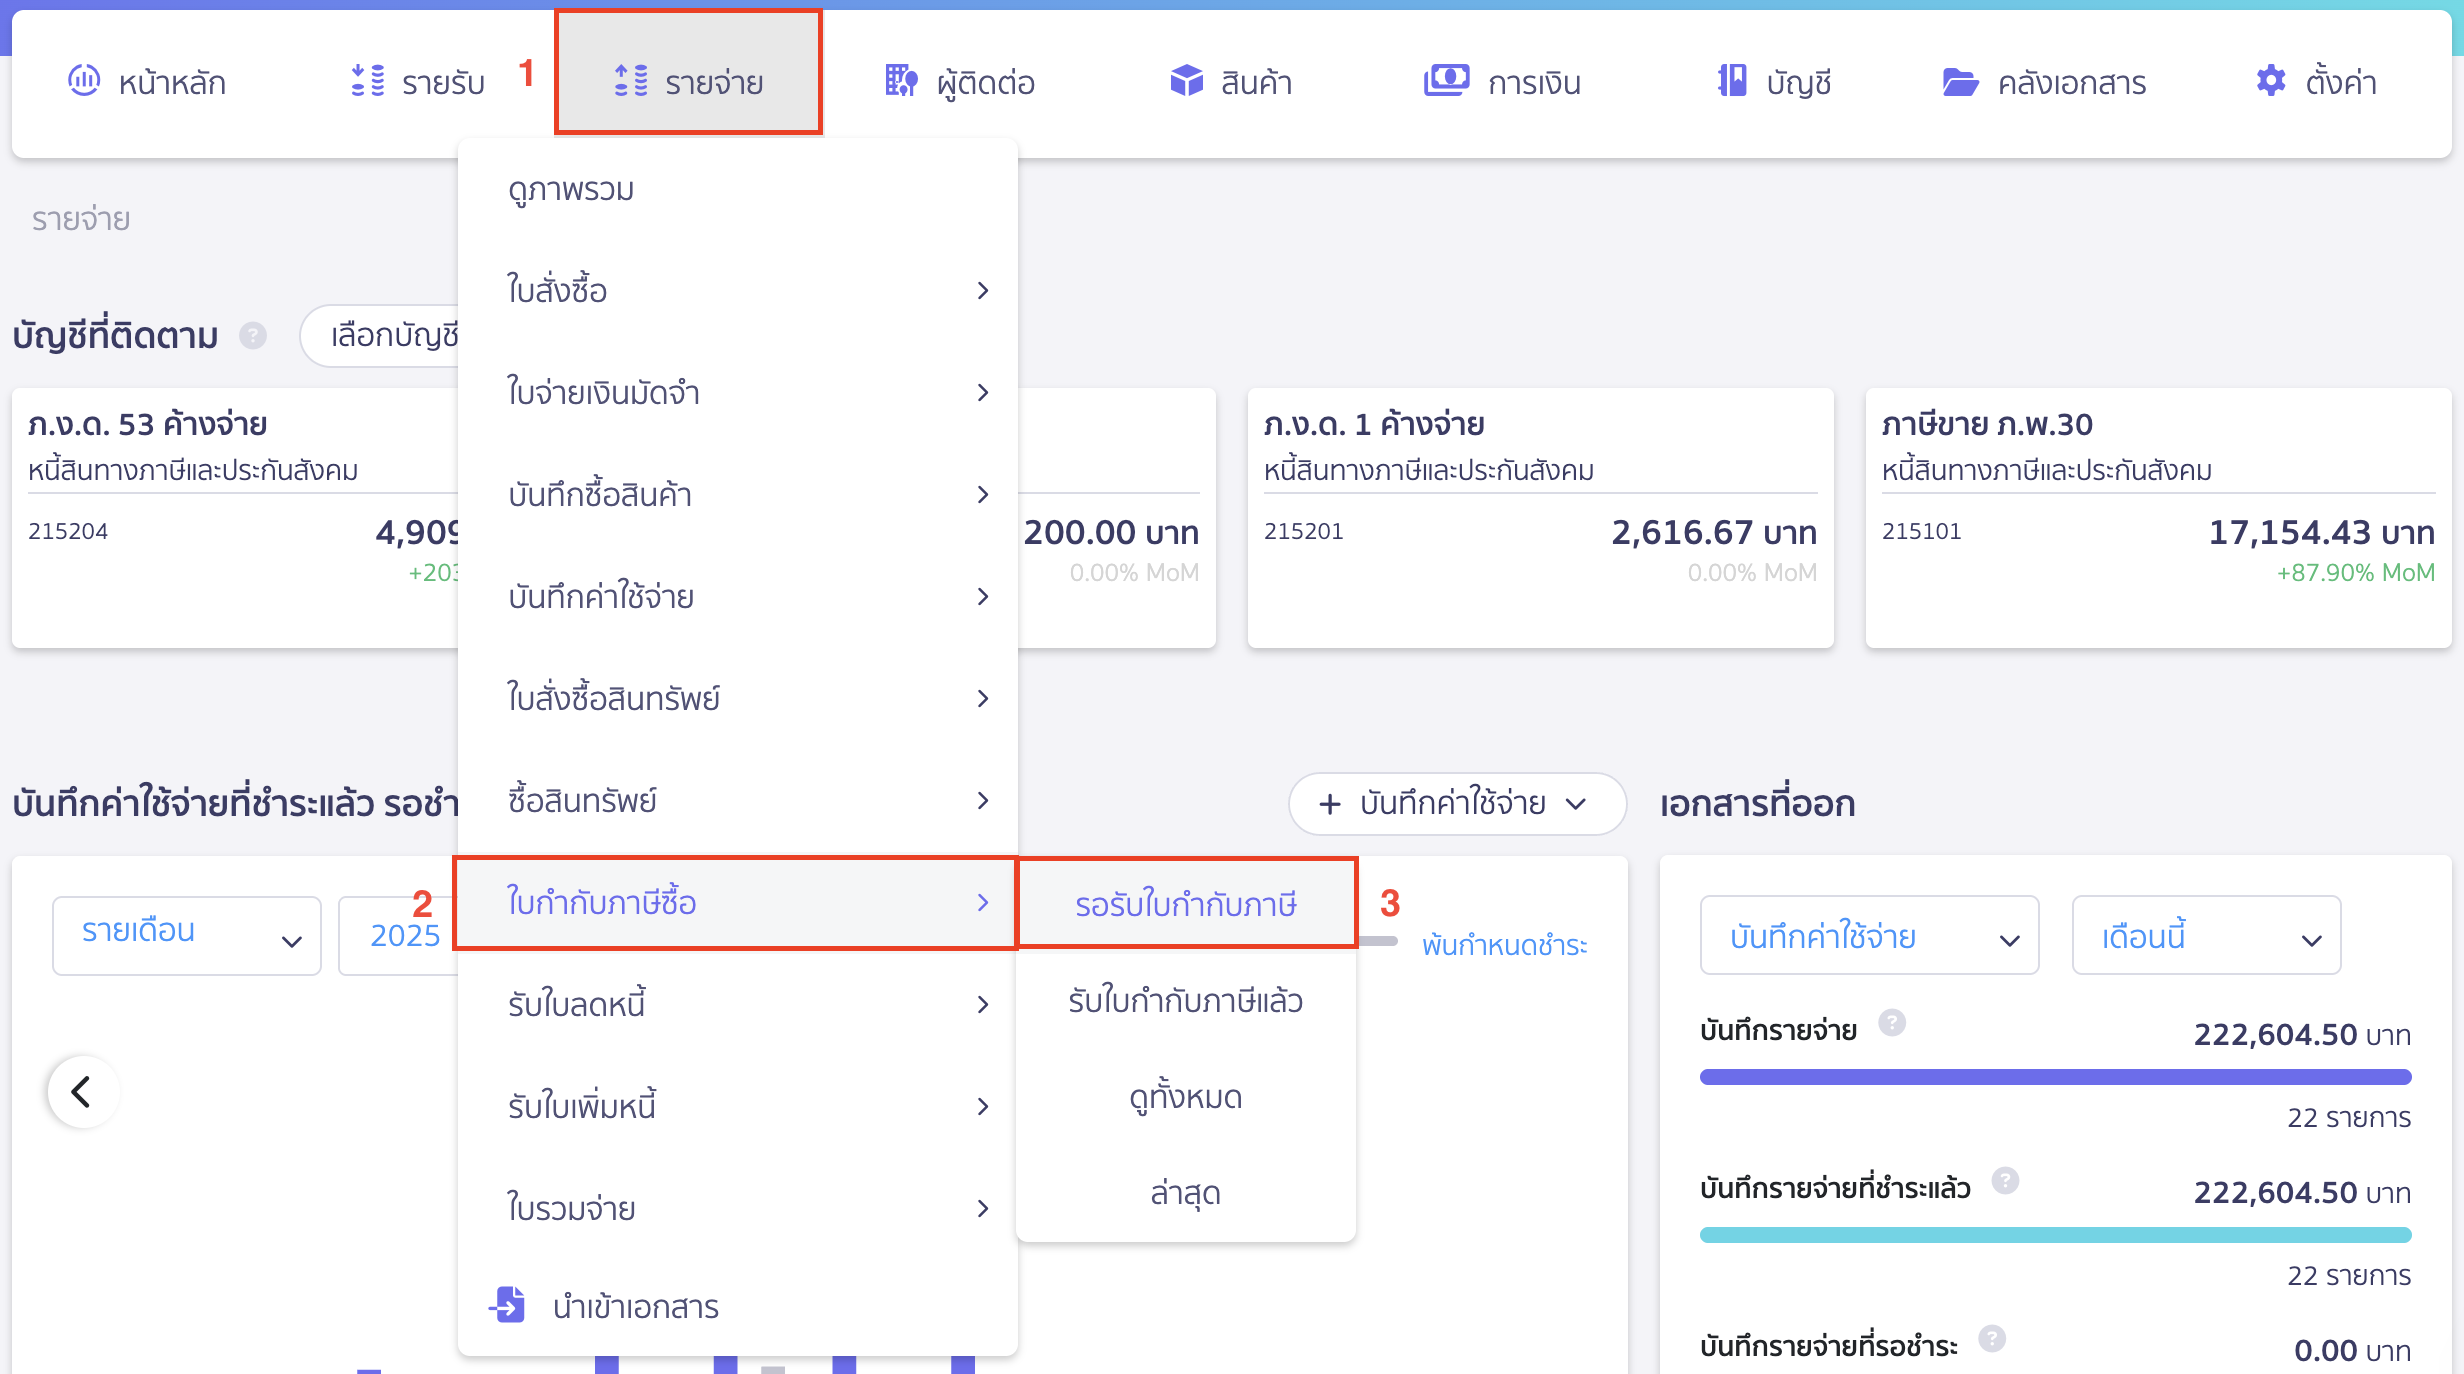Click the การเงิน banknote icon
The height and width of the screenshot is (1374, 2464).
pyautogui.click(x=1447, y=80)
